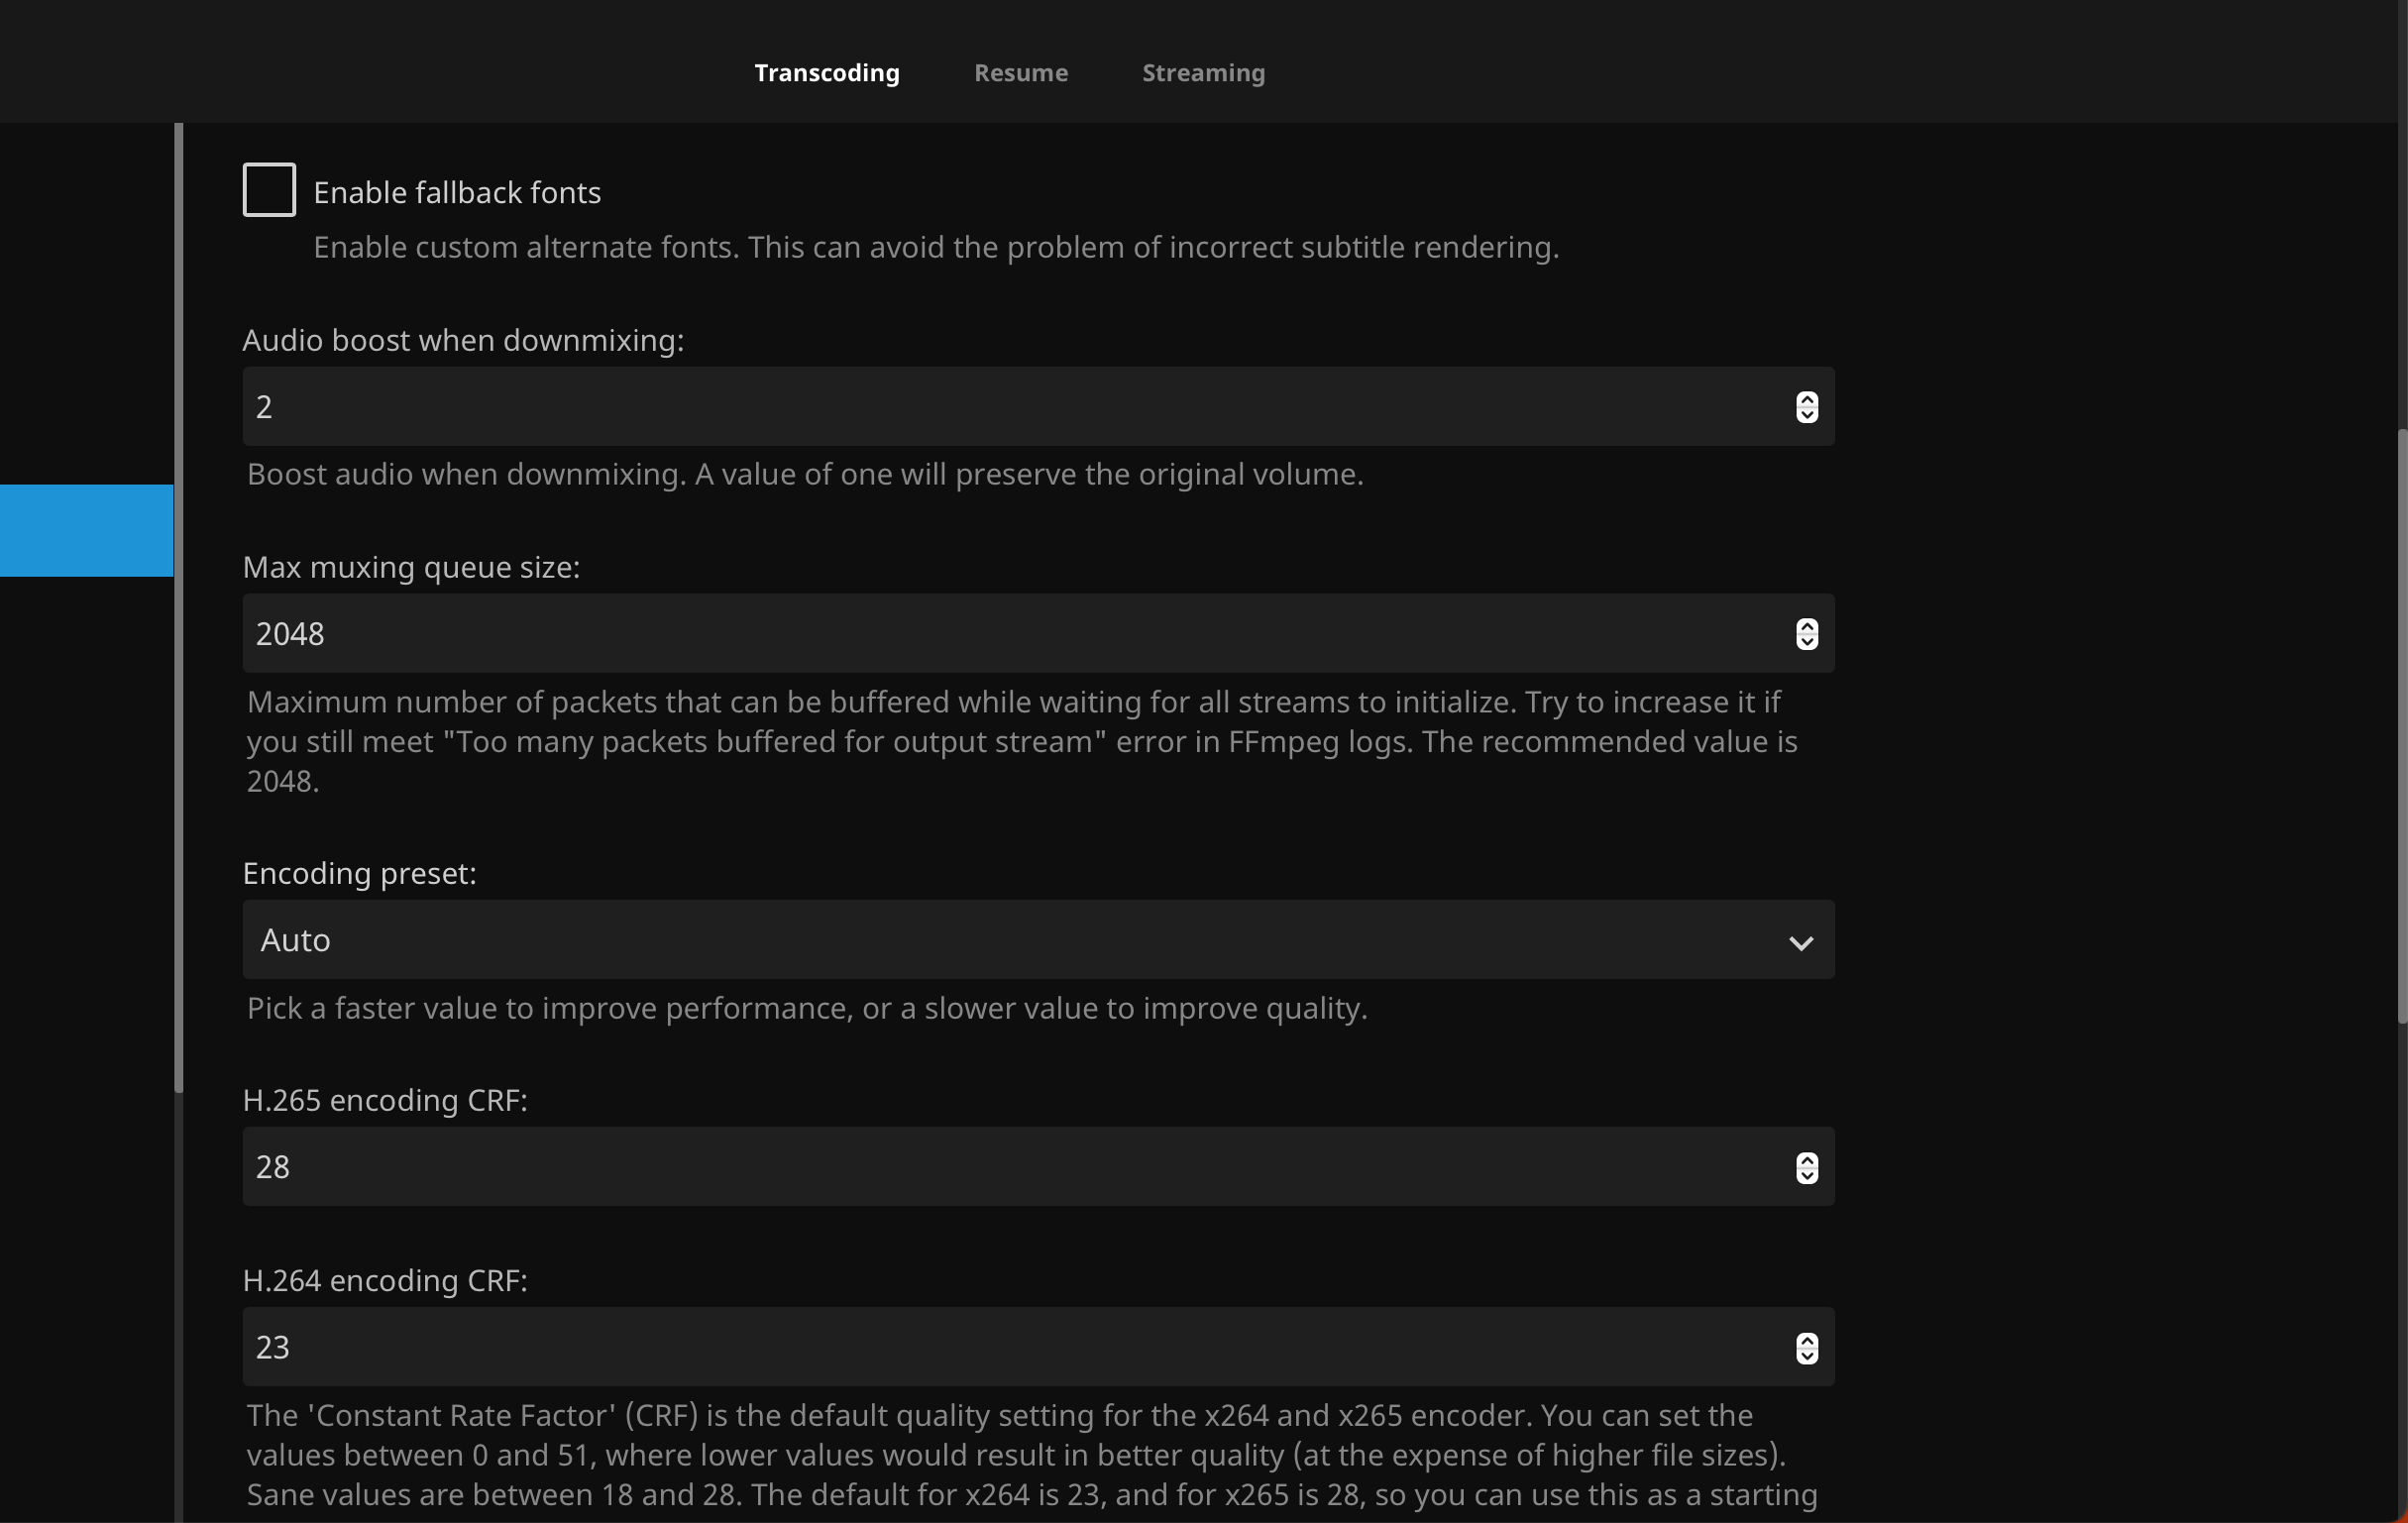Viewport: 2408px width, 1523px height.
Task: Focus the Max muxing queue size field
Action: click(1000, 634)
